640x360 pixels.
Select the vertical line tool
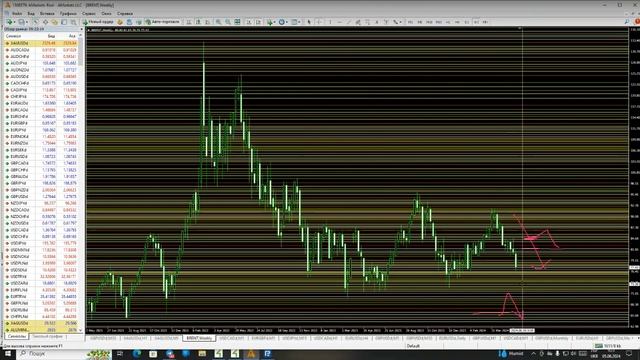(x=330, y=22)
